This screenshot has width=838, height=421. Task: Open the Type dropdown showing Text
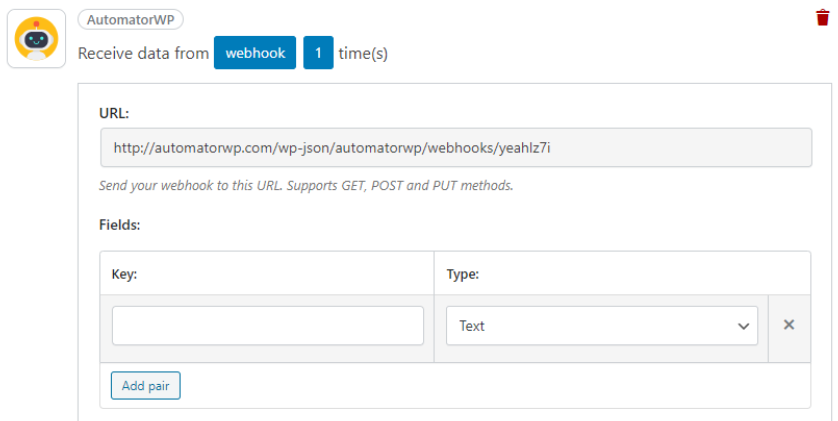602,325
